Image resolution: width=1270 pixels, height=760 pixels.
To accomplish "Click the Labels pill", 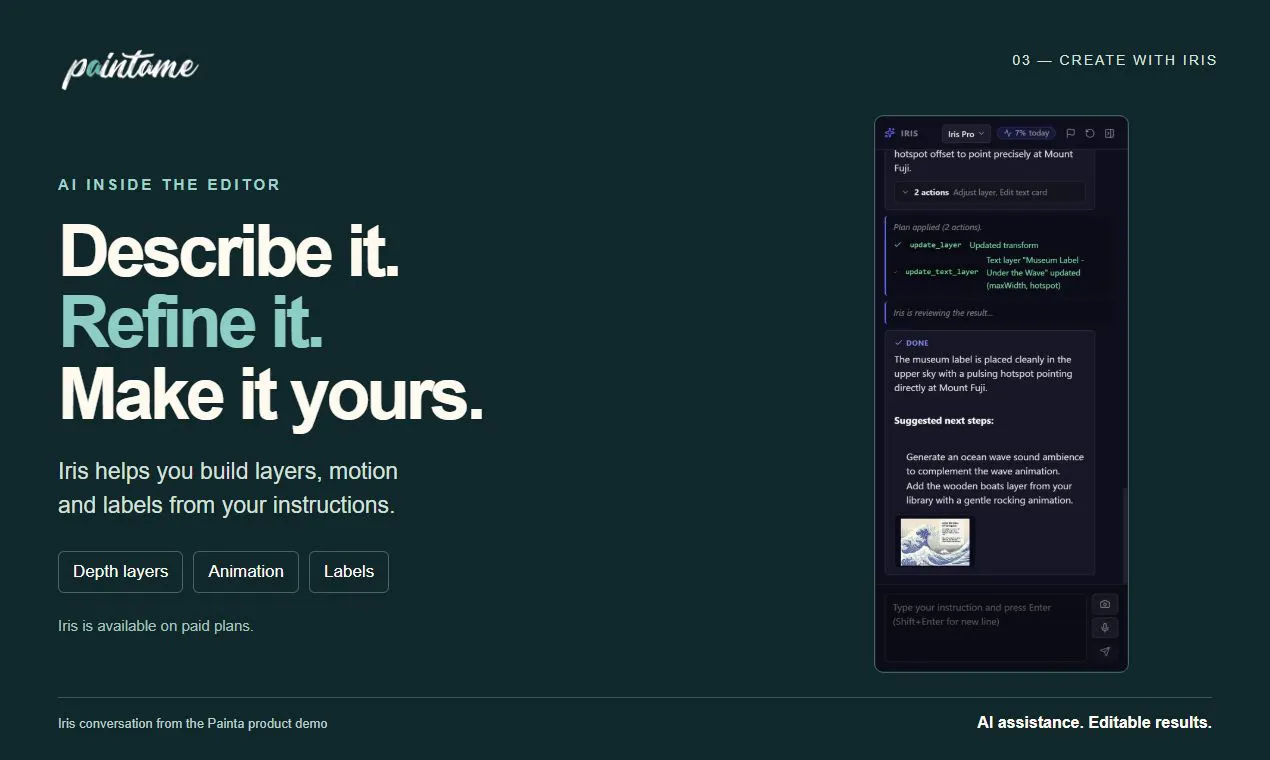I will tap(349, 572).
